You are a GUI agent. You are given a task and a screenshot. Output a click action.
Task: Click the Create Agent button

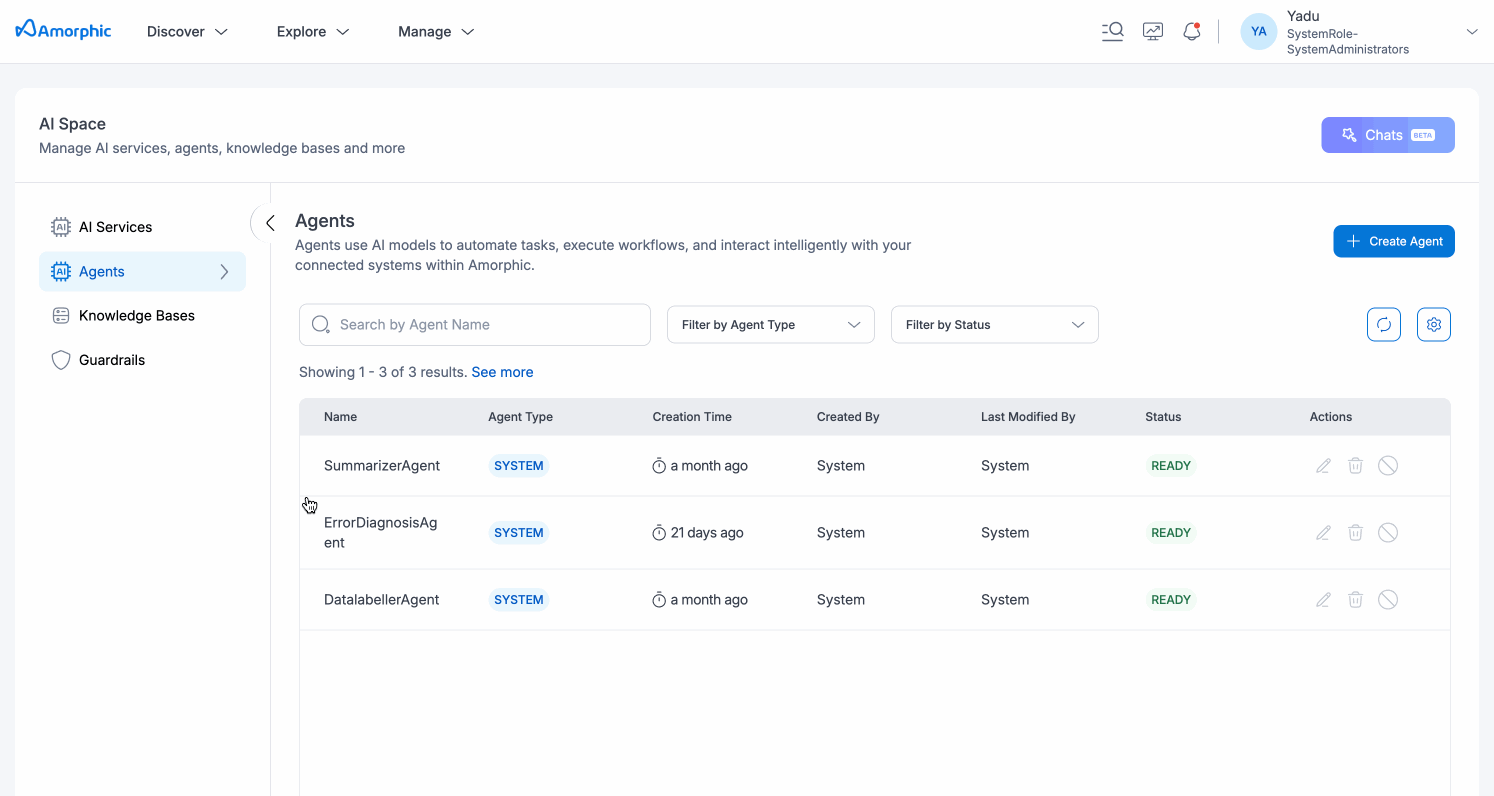(x=1393, y=241)
